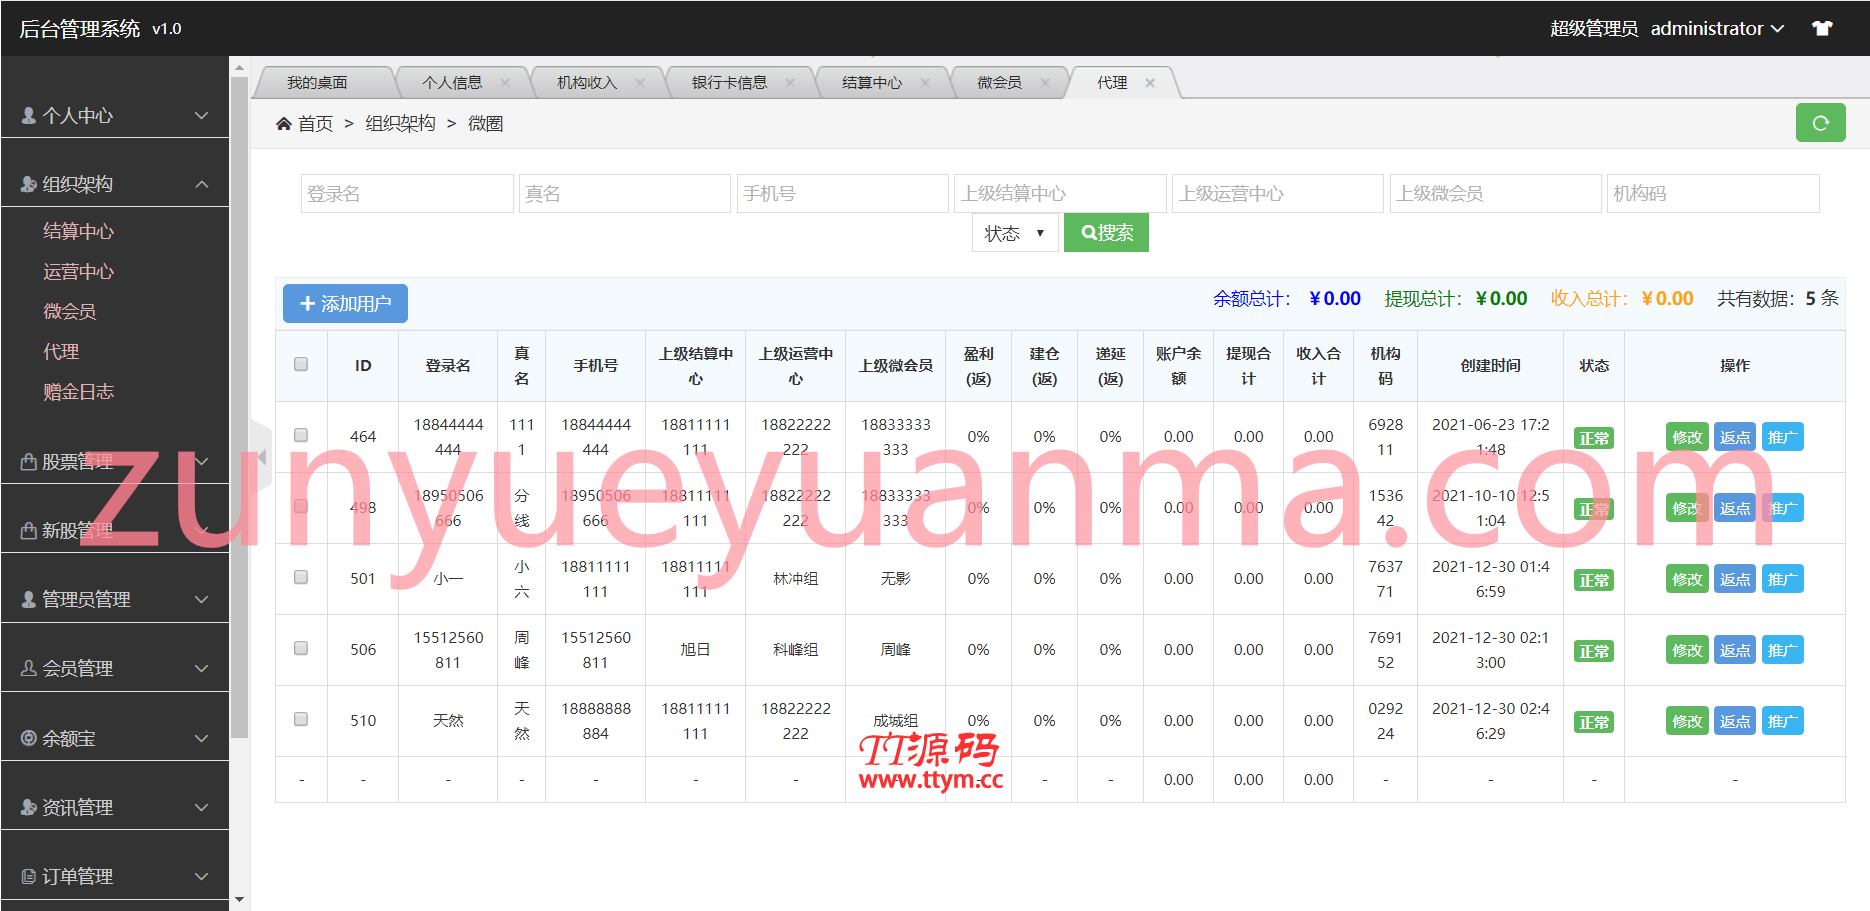1870x911 pixels.
Task: Close the 机构收入 tab
Action: coord(640,83)
